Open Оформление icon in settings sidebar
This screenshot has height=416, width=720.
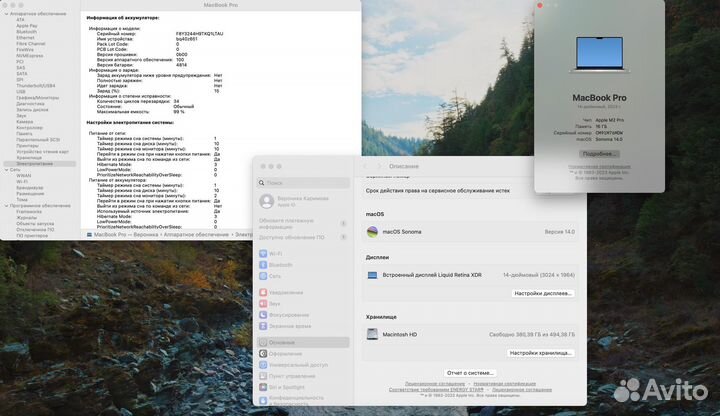263,354
